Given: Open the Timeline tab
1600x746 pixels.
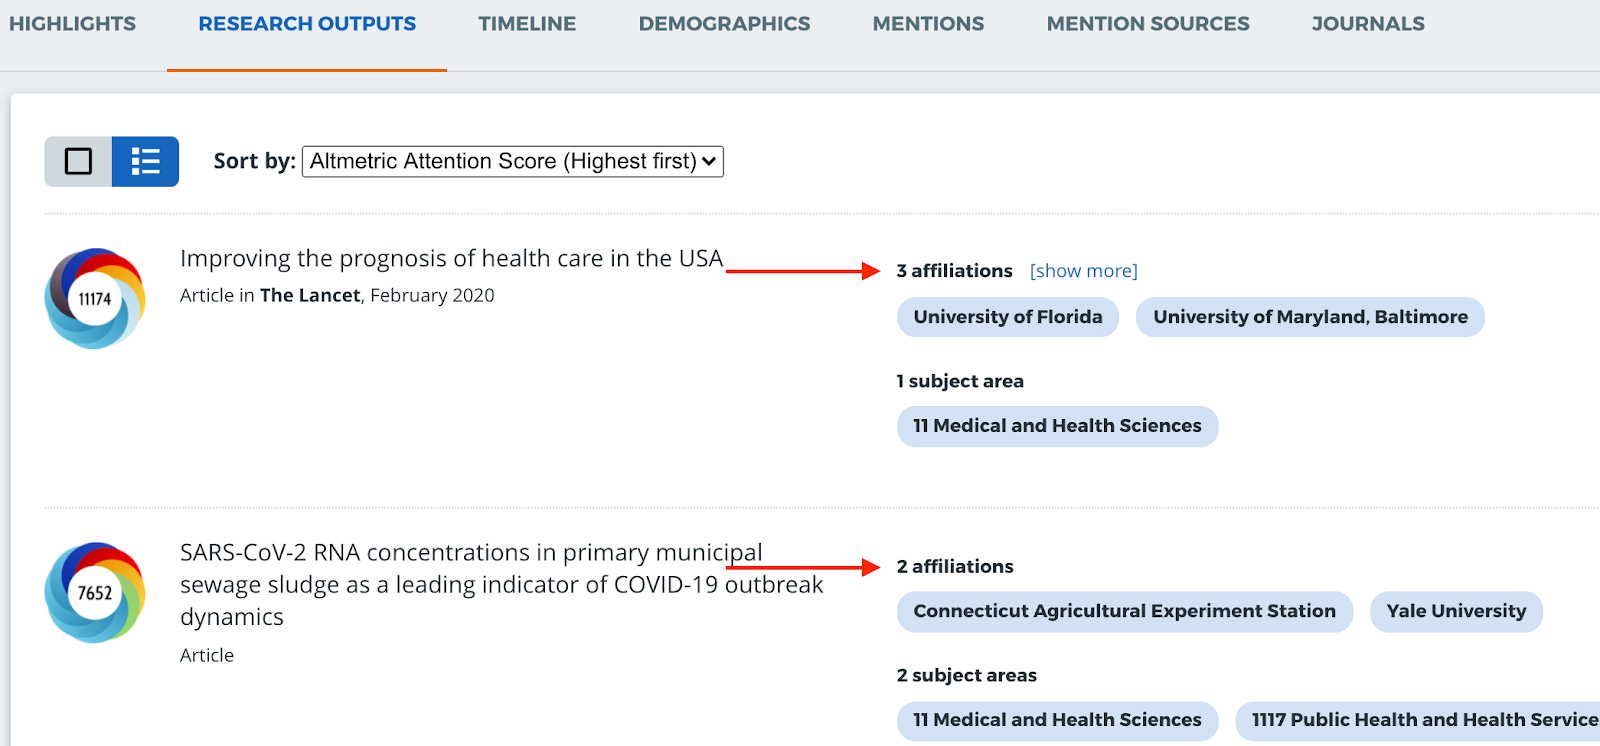Looking at the screenshot, I should (x=527, y=24).
